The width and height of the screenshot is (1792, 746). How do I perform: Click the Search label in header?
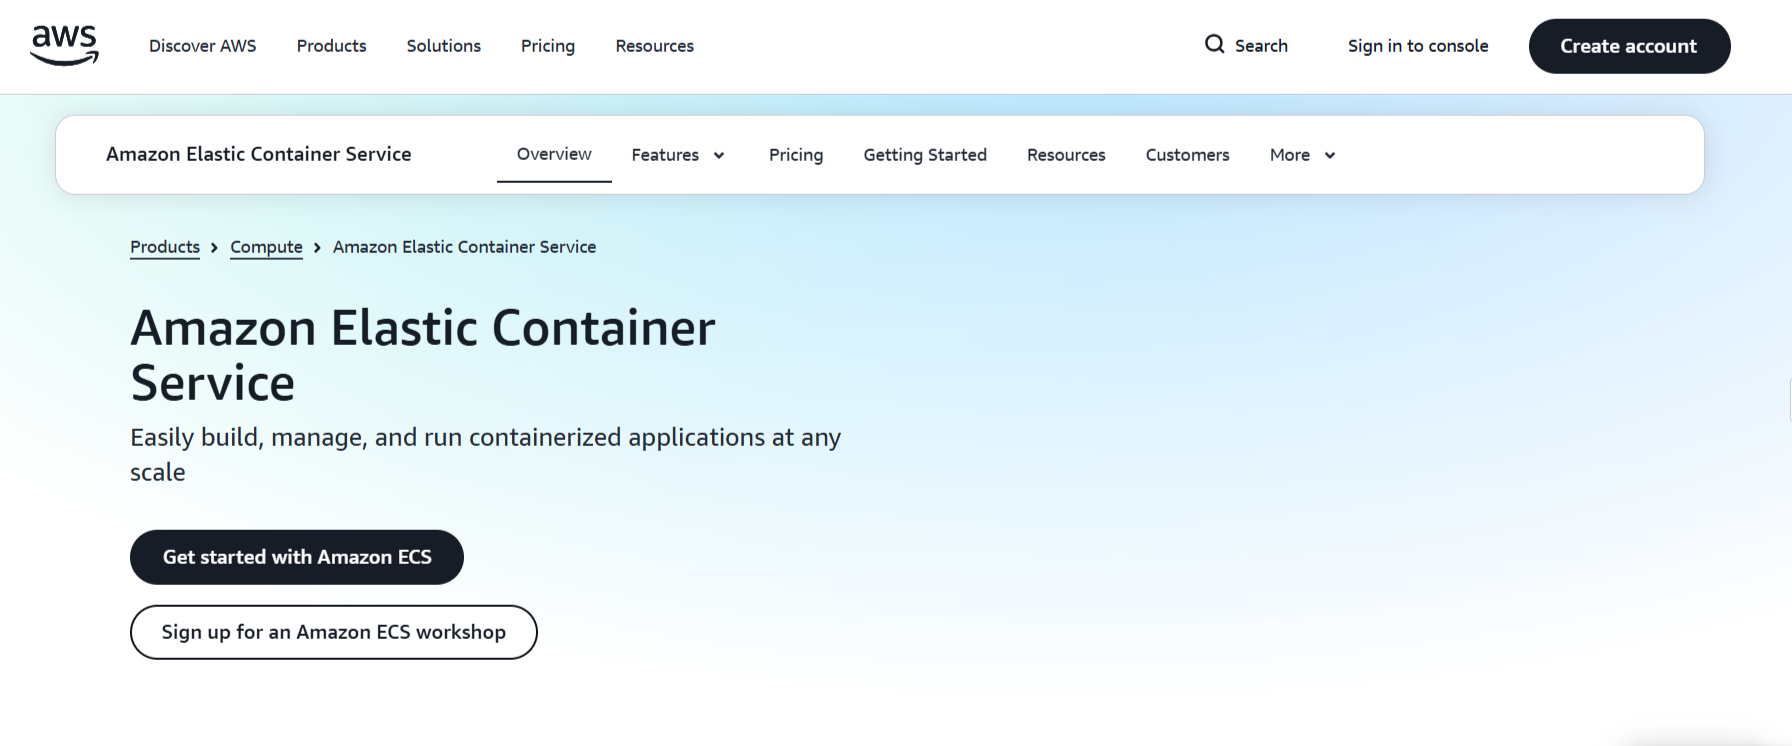[1261, 46]
